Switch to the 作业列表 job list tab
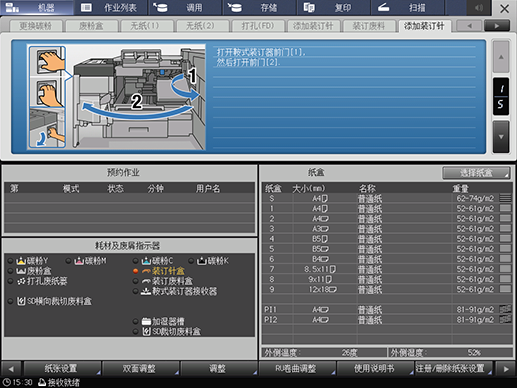This screenshot has width=517, height=388. pyautogui.click(x=111, y=7)
